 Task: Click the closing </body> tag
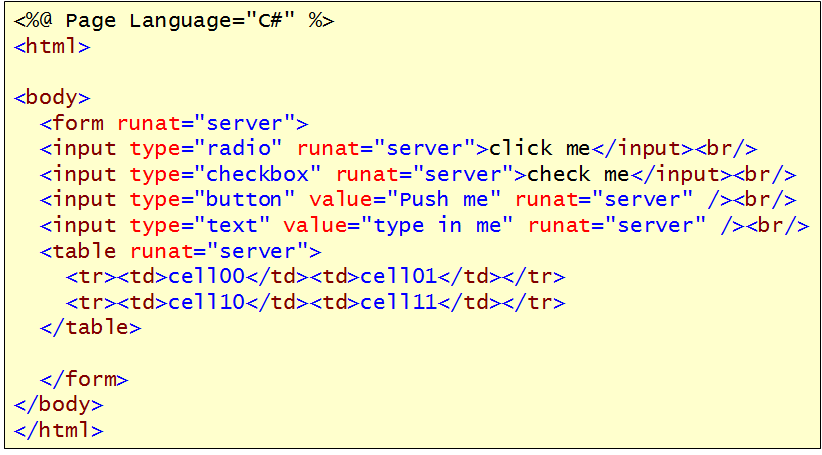59,405
